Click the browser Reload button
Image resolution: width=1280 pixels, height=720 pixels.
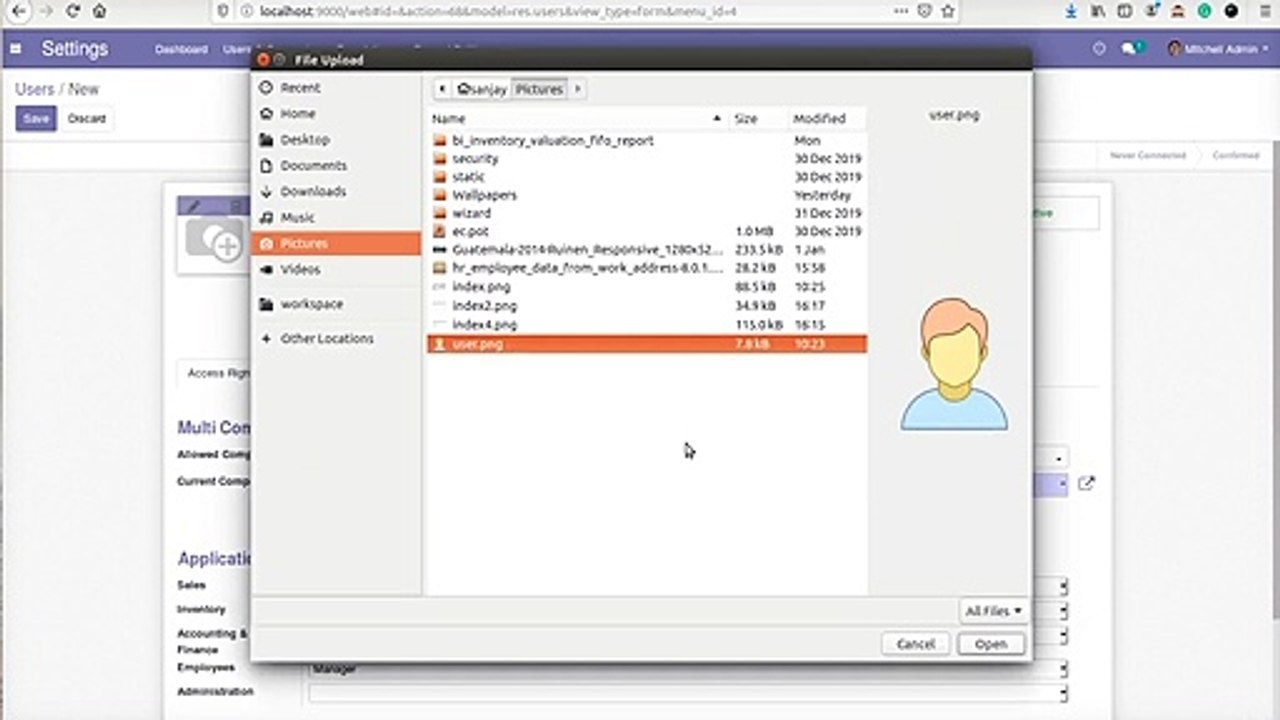[72, 11]
